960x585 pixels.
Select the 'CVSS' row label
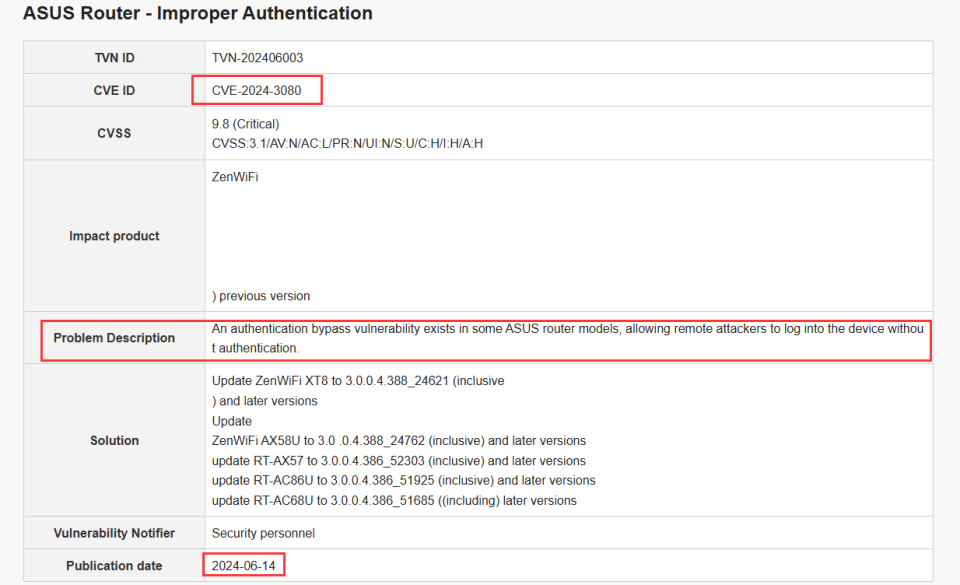pos(114,133)
